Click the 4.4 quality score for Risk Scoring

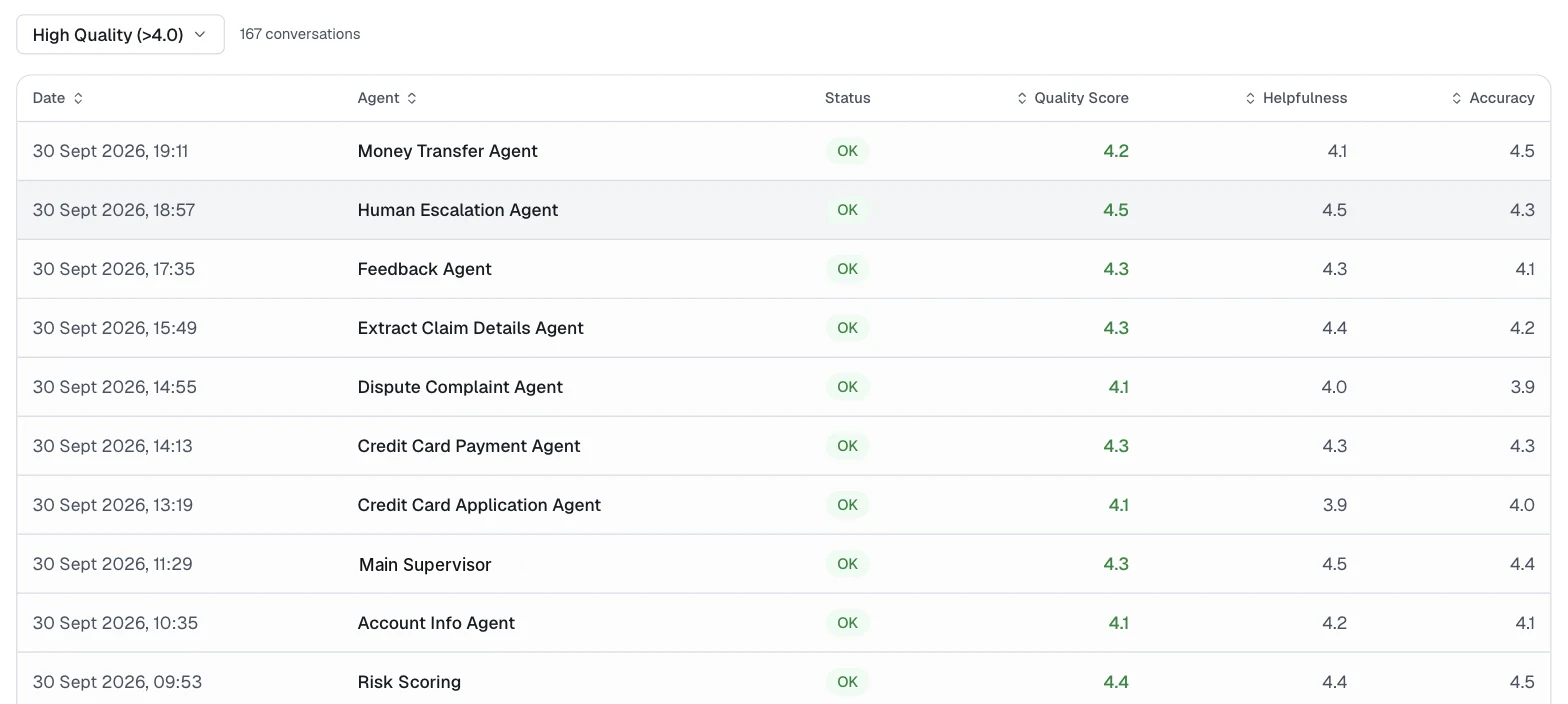tap(1116, 682)
